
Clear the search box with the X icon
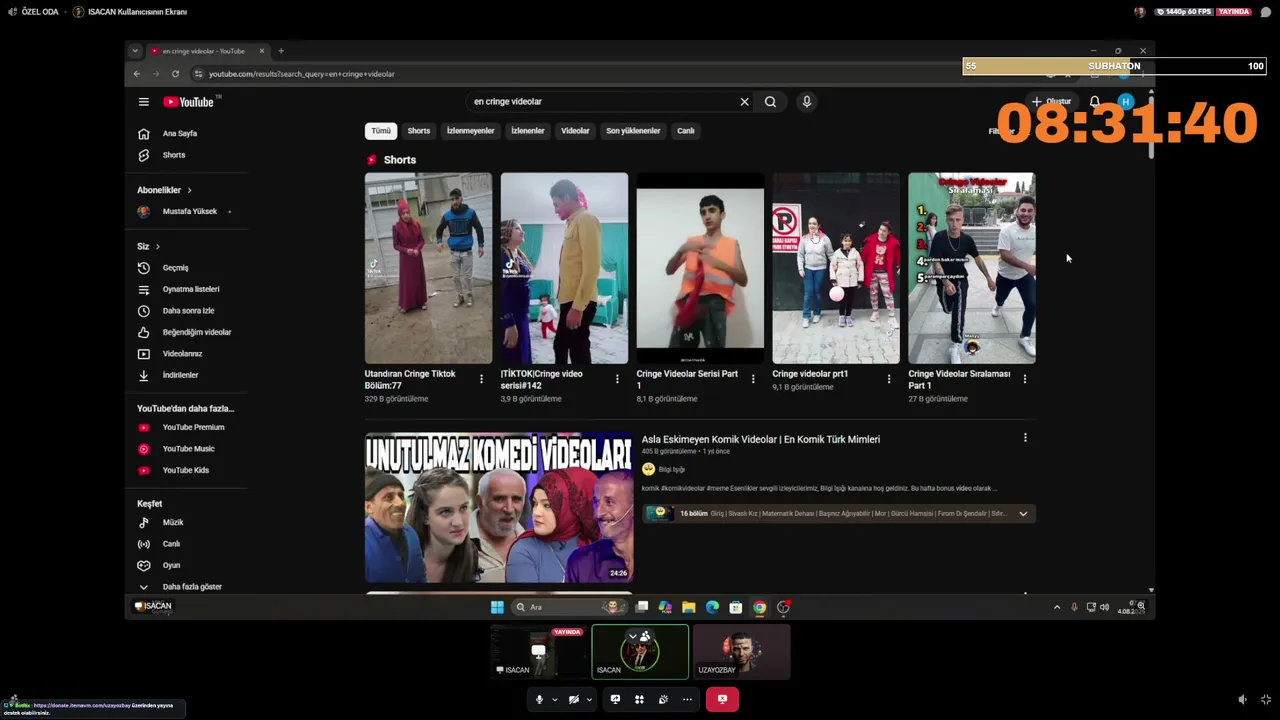(x=744, y=102)
